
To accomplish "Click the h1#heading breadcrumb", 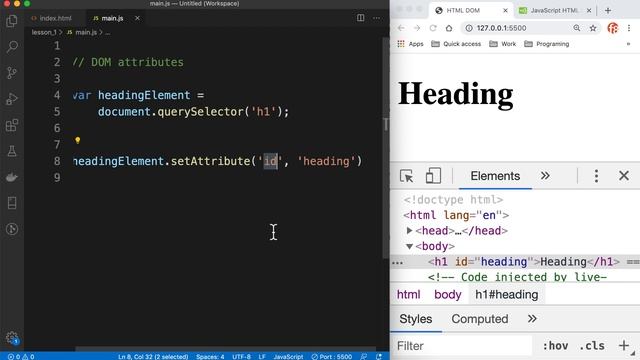I will (x=507, y=294).
